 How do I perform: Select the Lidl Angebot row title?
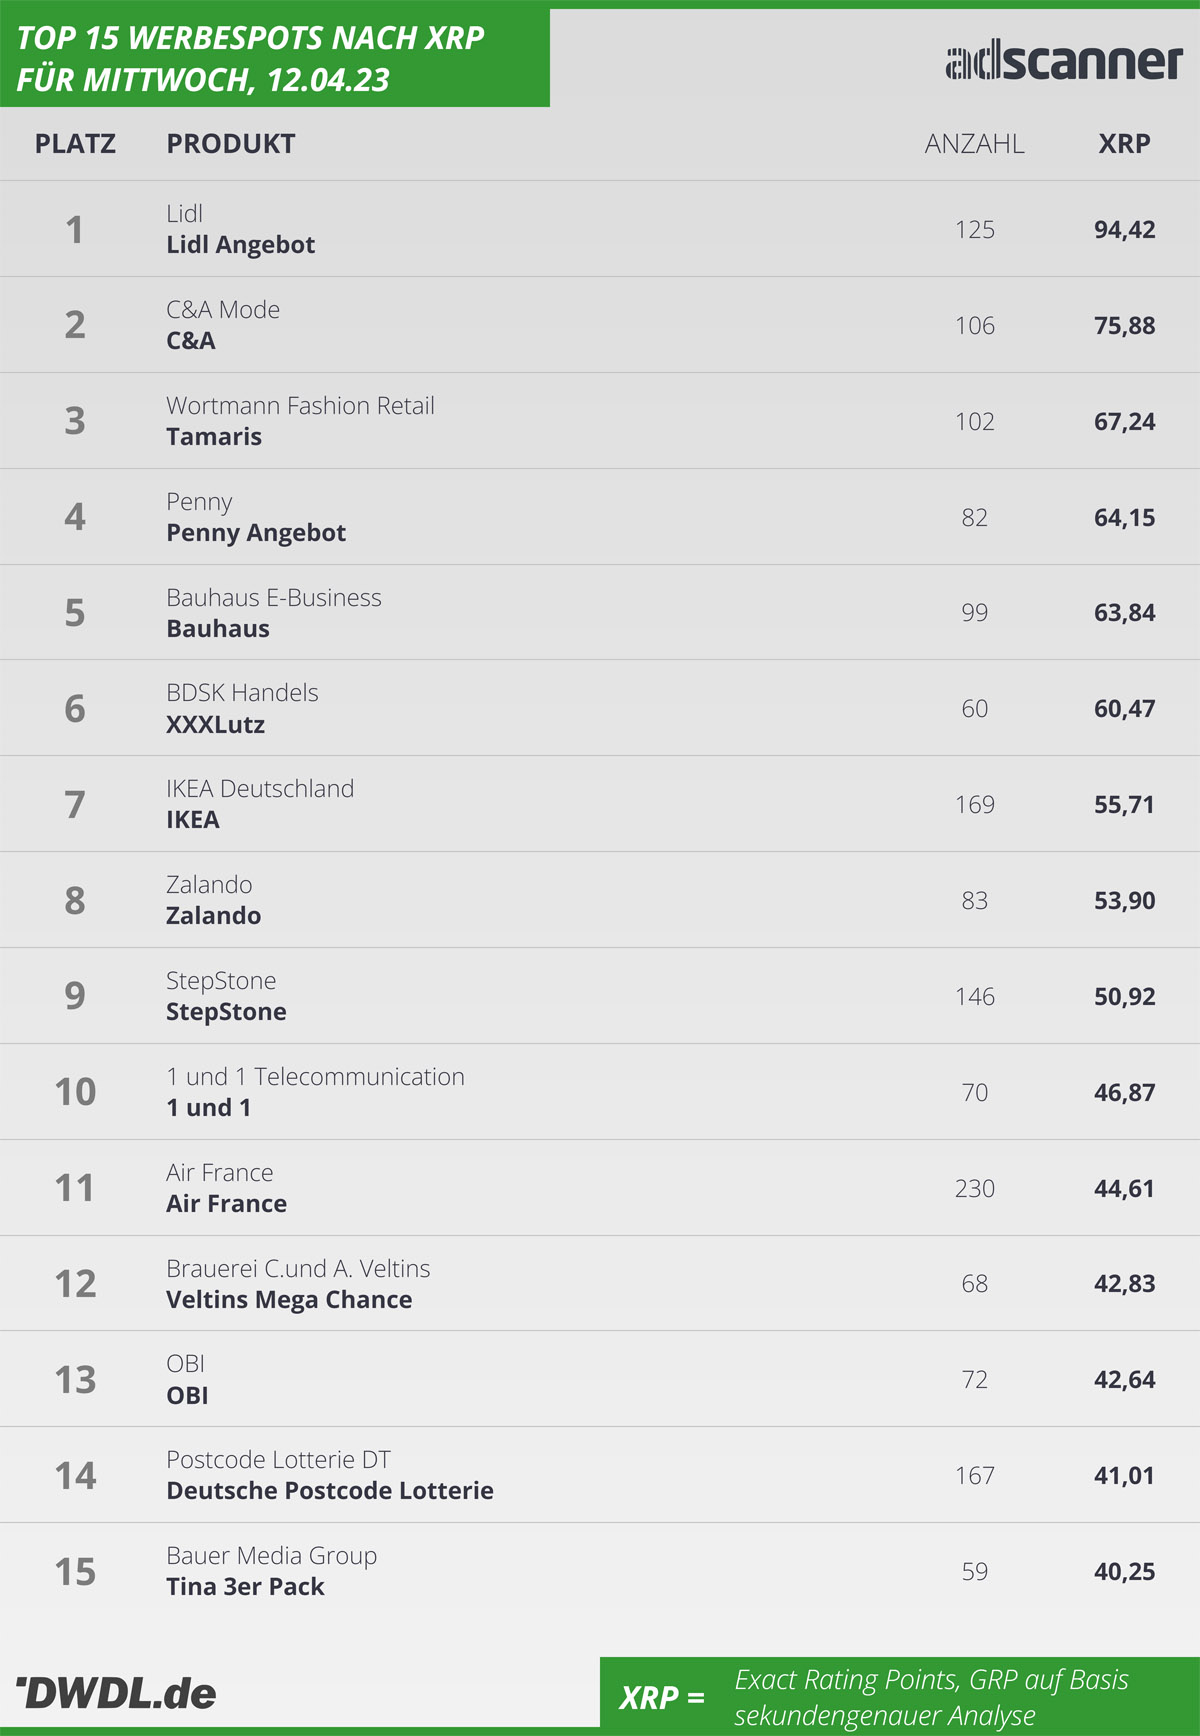[240, 245]
